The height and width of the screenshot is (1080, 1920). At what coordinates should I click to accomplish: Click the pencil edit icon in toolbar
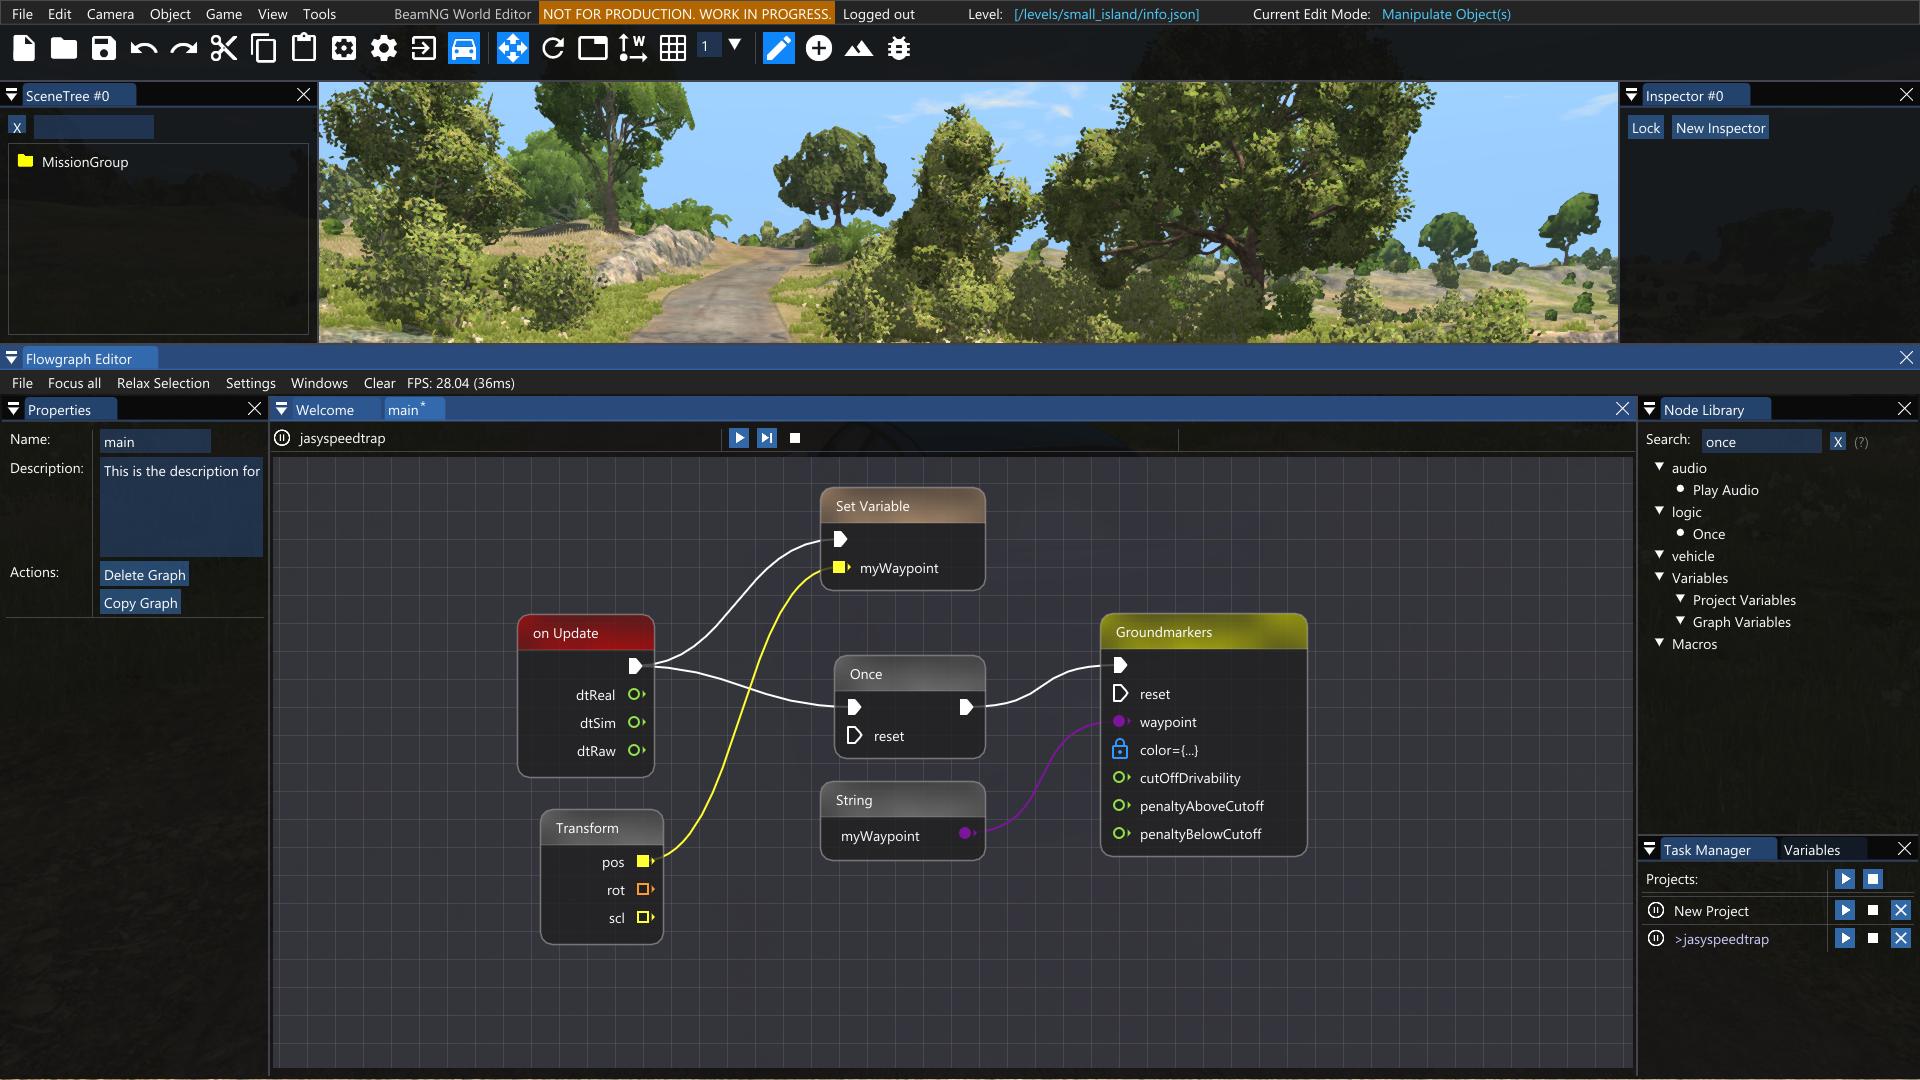click(x=778, y=48)
